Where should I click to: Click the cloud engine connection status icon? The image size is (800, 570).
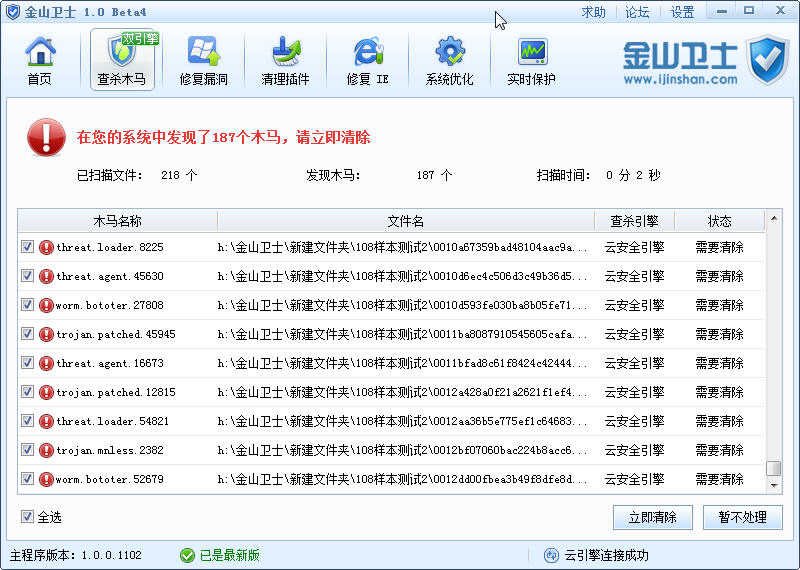pos(551,555)
